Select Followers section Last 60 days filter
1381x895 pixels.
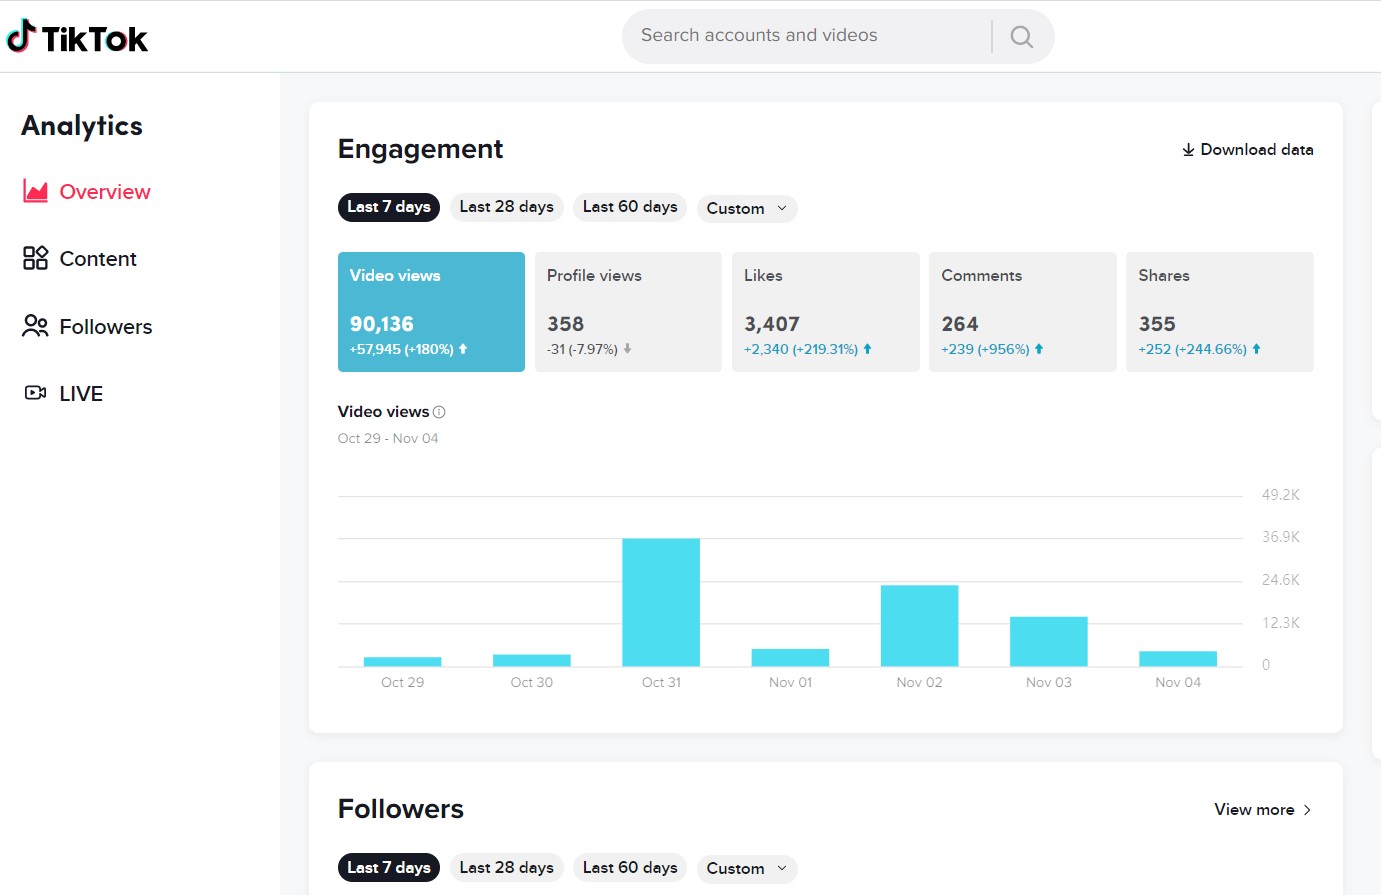click(x=630, y=868)
